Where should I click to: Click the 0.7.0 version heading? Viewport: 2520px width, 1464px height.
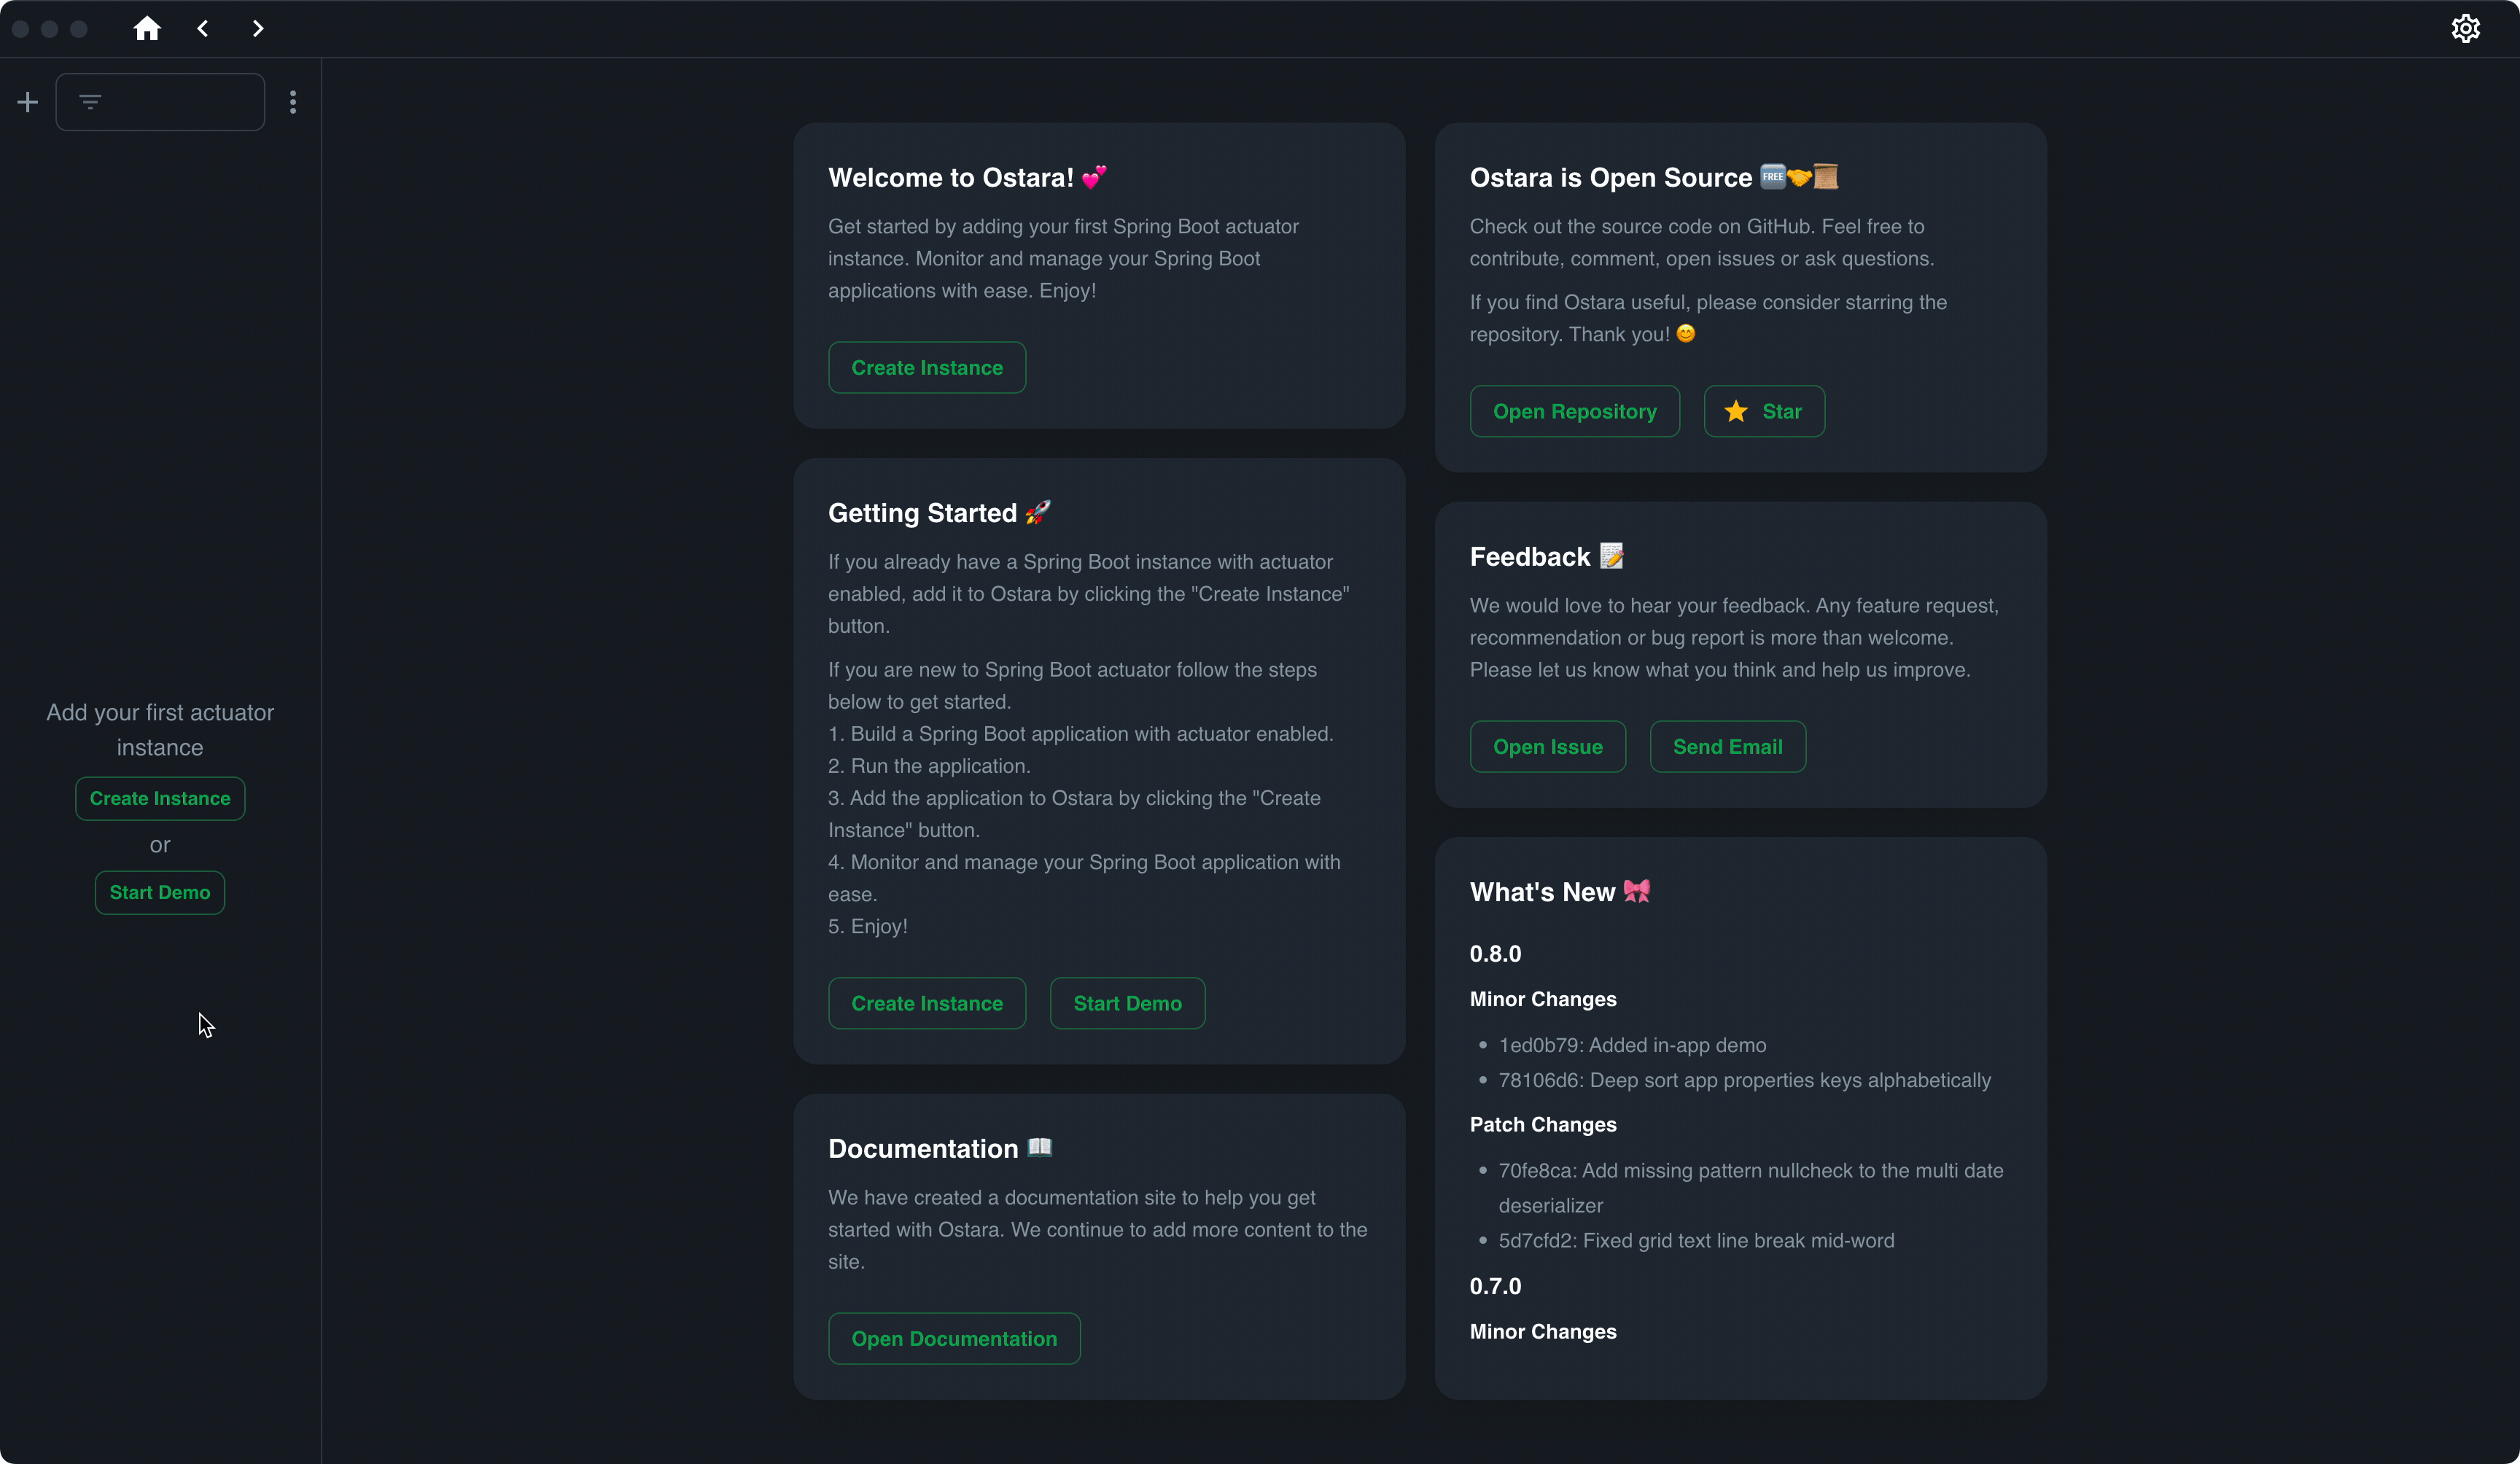click(x=1495, y=1287)
